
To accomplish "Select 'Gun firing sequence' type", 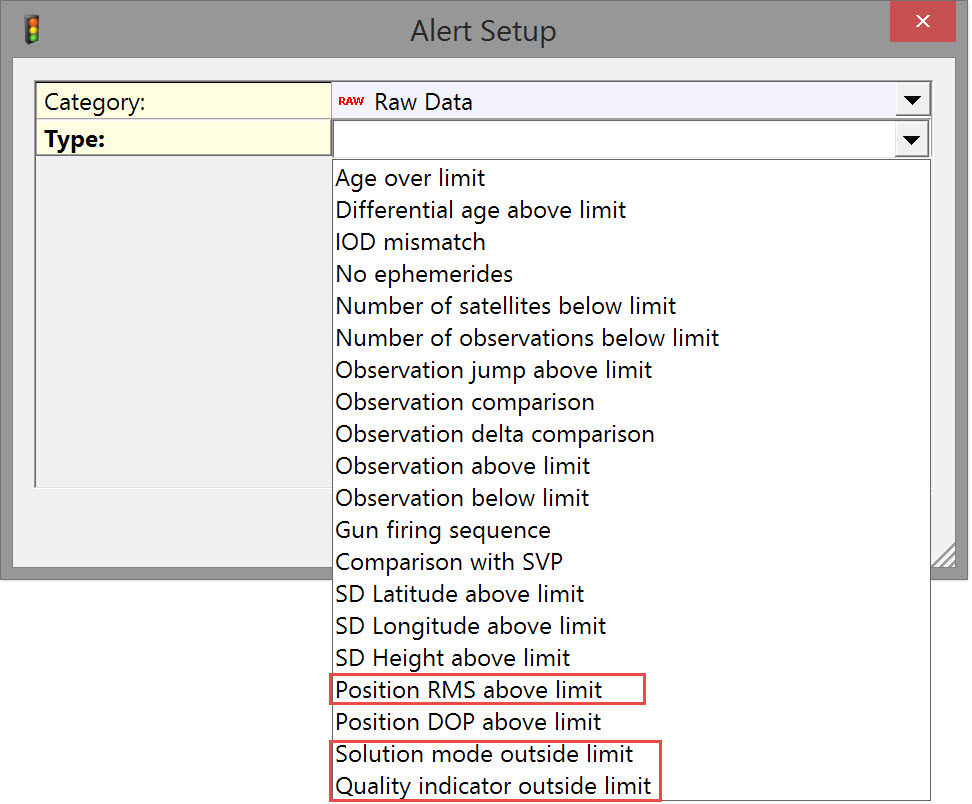I will point(443,530).
